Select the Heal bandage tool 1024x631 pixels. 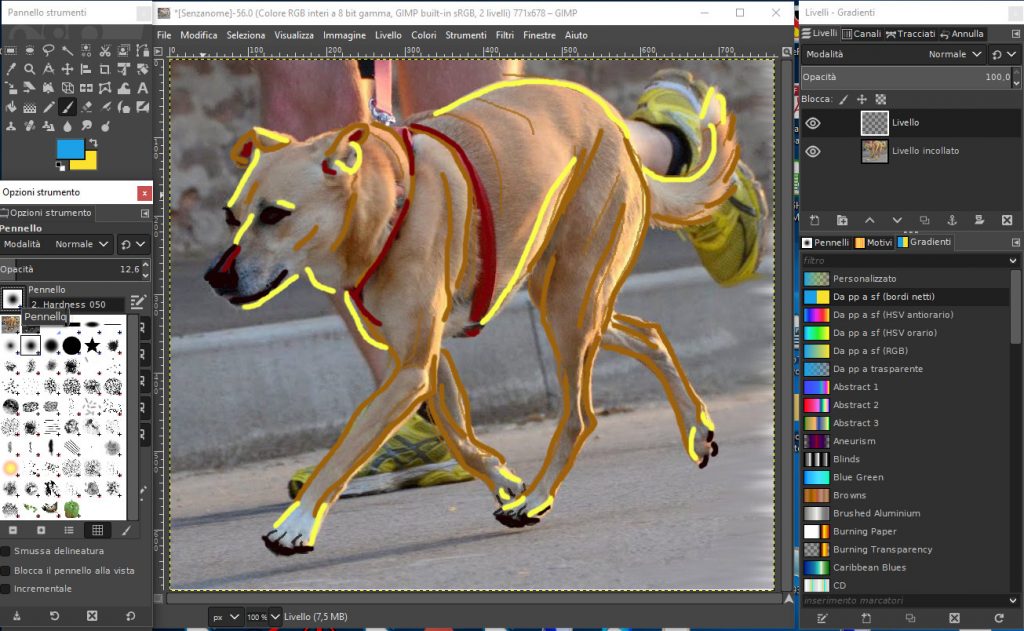pyautogui.click(x=29, y=126)
